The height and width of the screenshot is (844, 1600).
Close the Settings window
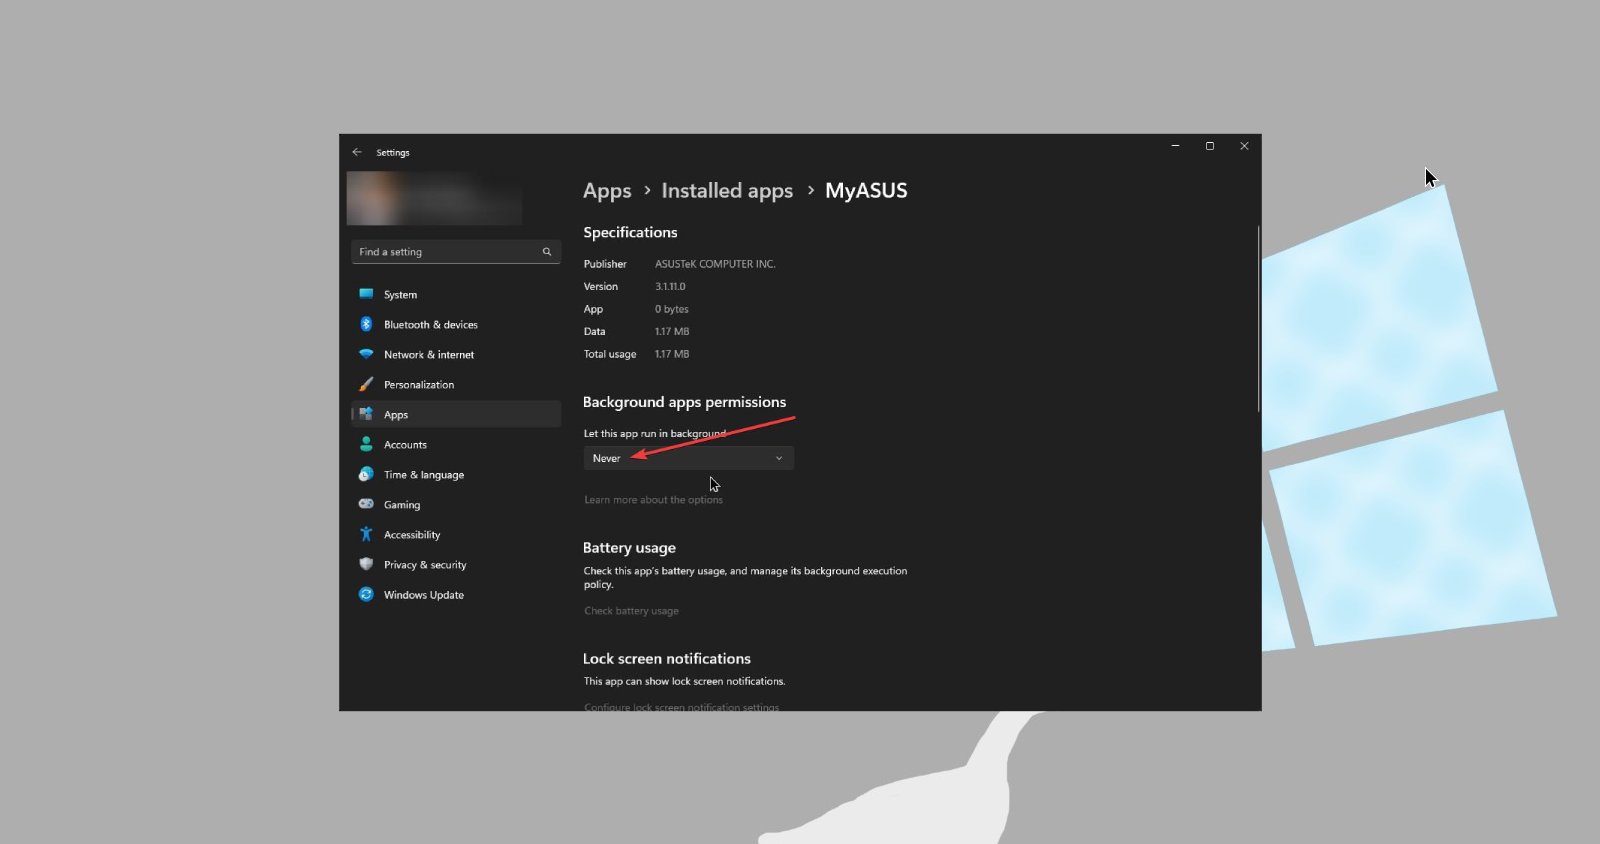1244,146
